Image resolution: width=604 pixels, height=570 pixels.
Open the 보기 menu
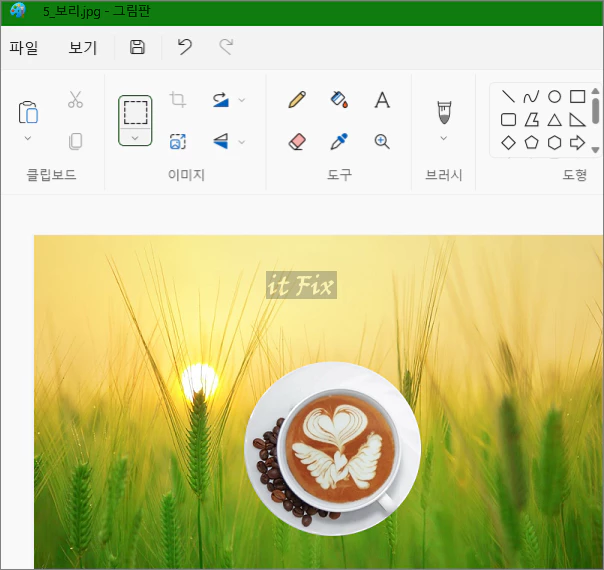coord(83,48)
